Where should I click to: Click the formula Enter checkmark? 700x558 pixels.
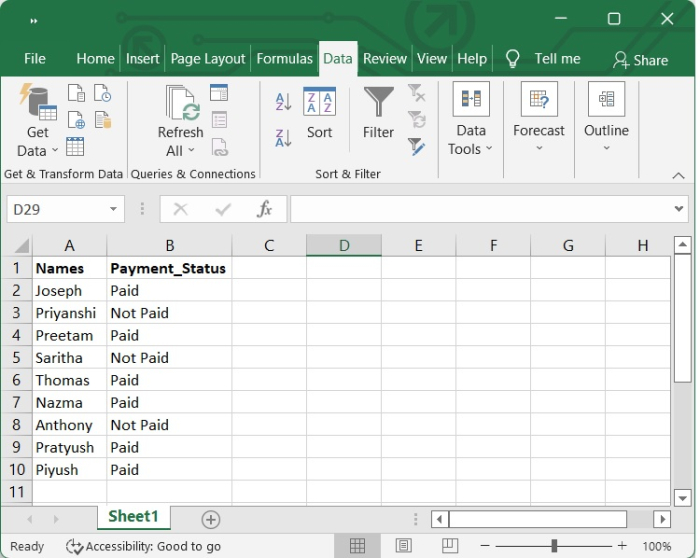click(x=223, y=209)
